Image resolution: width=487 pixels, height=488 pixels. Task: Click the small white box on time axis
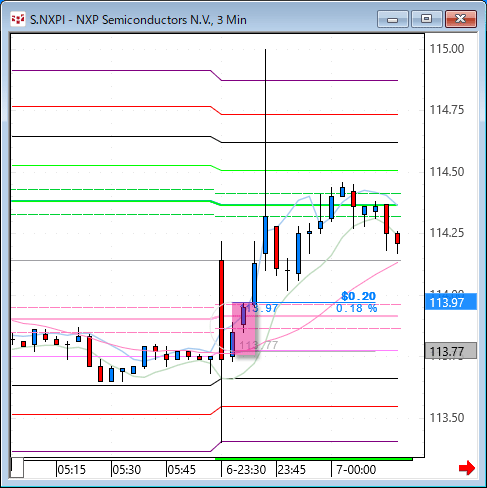point(17,468)
